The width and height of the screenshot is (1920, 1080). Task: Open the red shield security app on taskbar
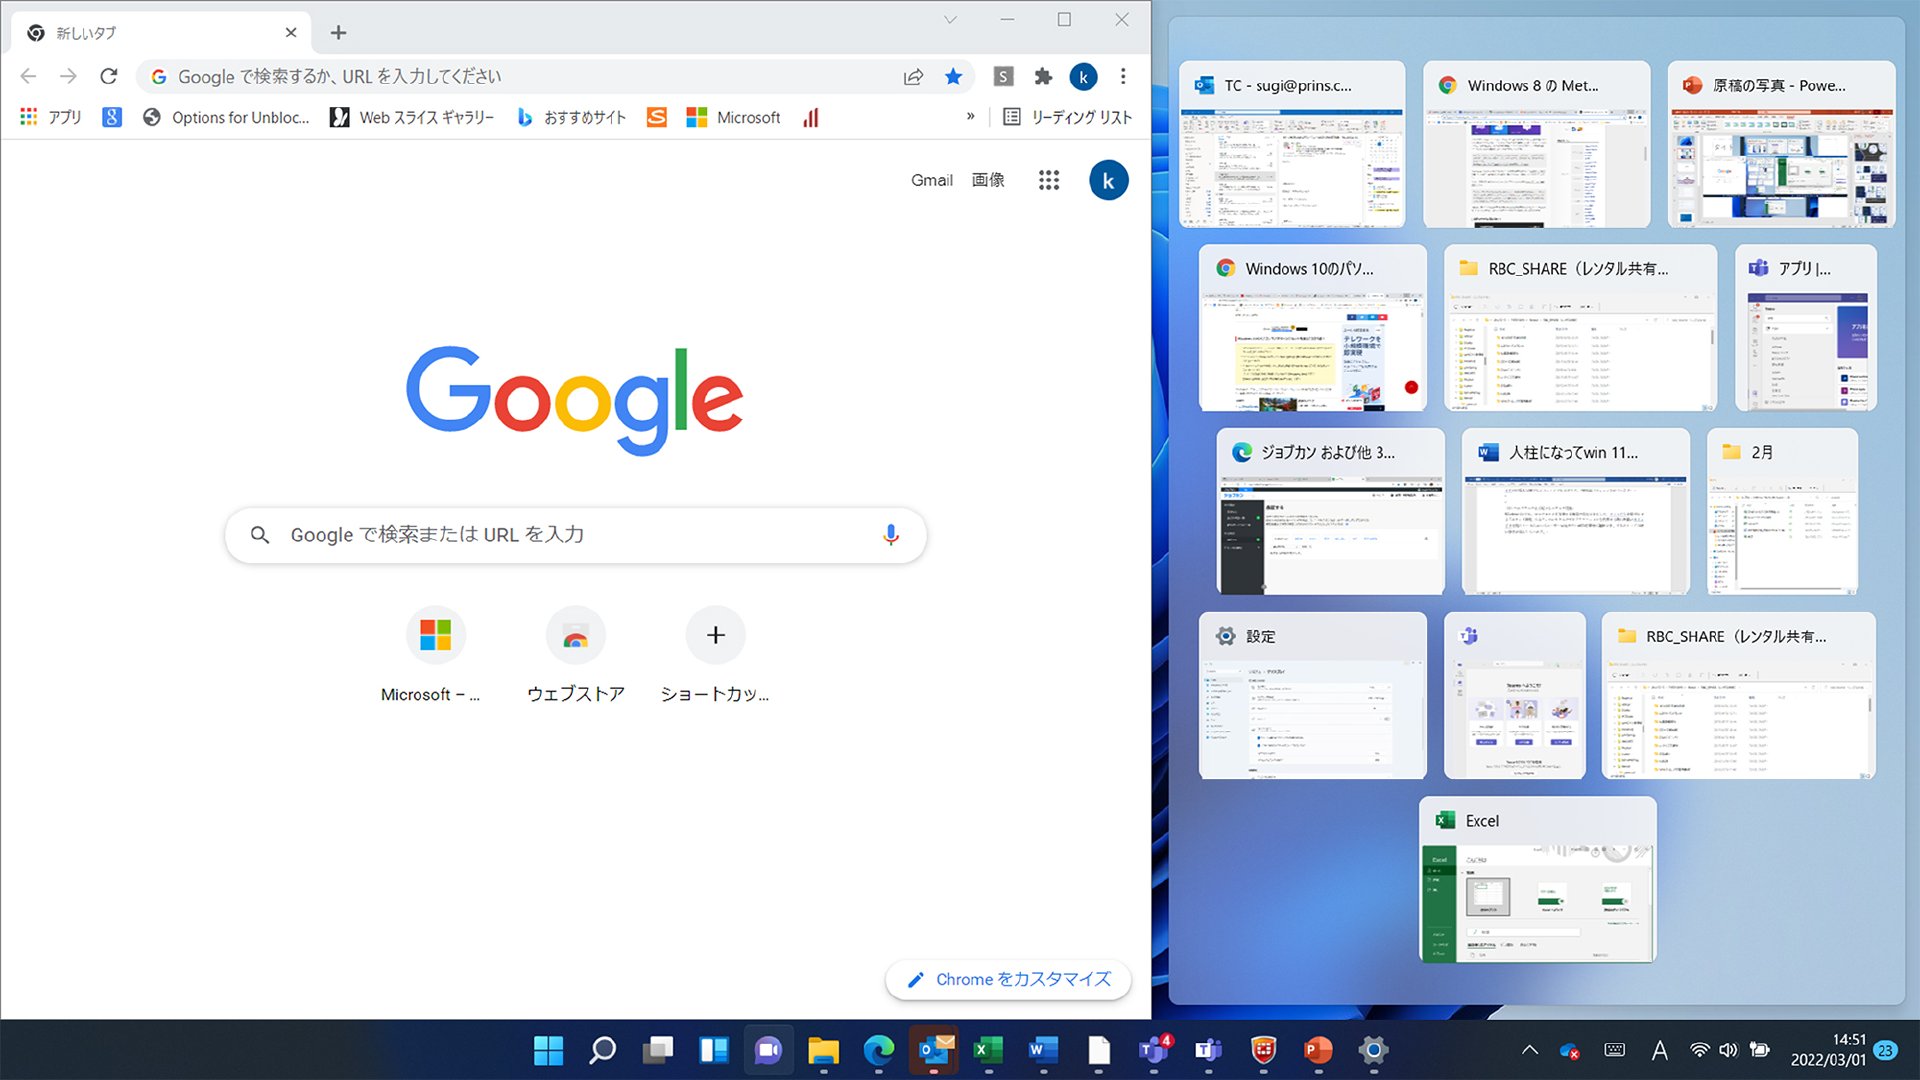tap(1264, 1050)
